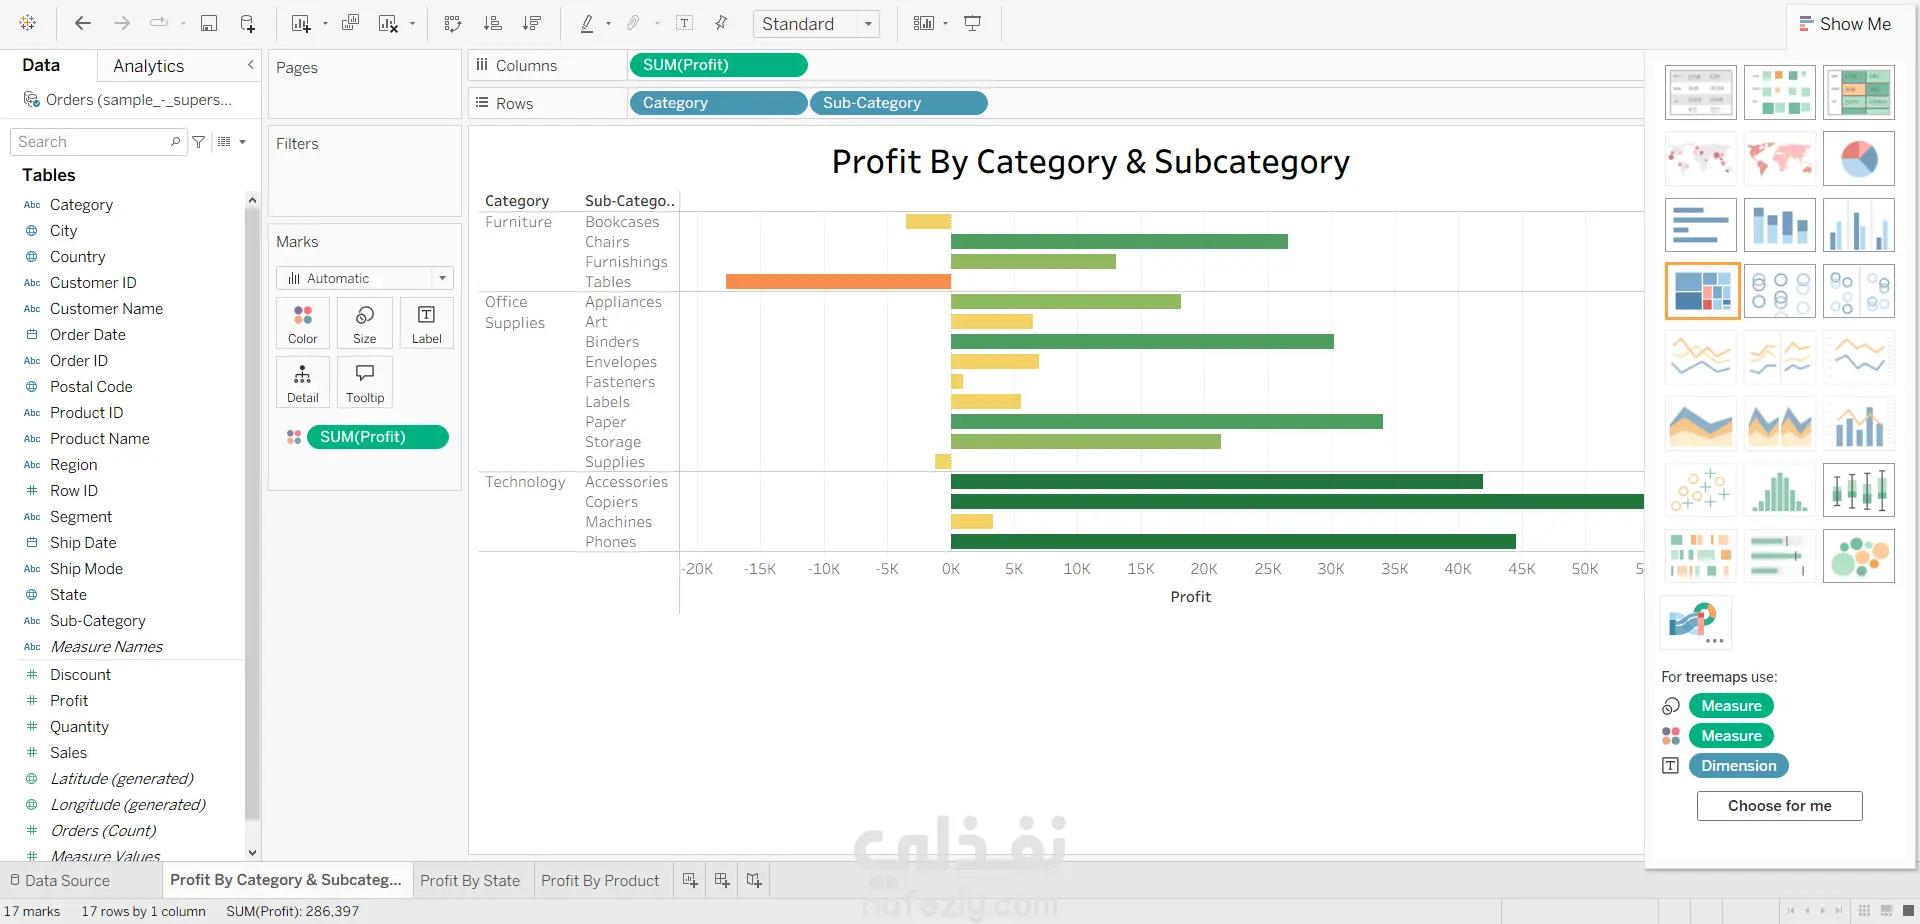The image size is (1920, 924).
Task: Collapse the Show Me panel
Action: coord(1845,24)
